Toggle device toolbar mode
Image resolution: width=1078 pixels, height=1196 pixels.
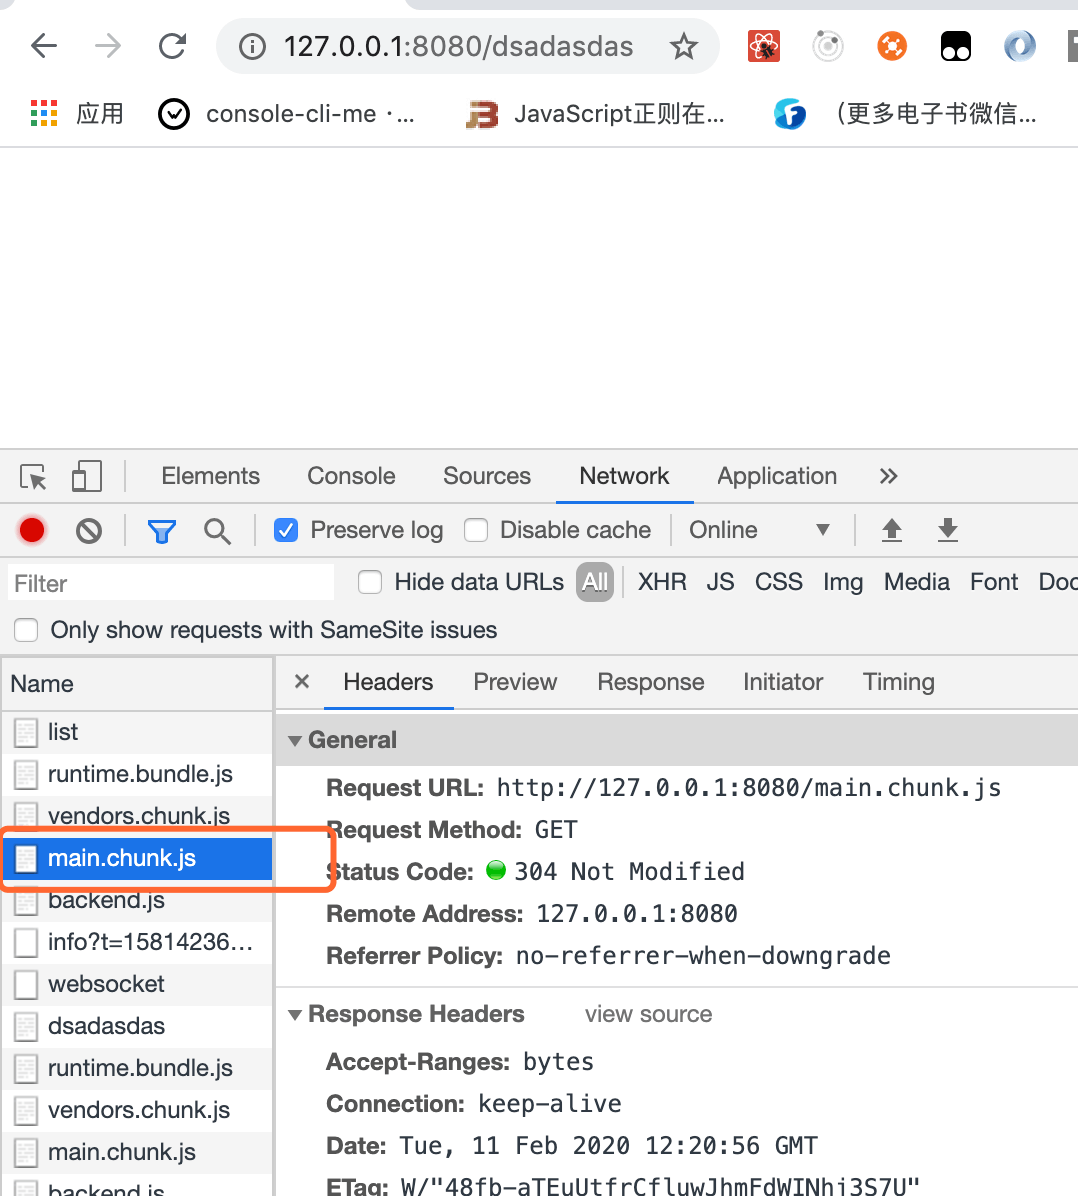pyautogui.click(x=87, y=477)
